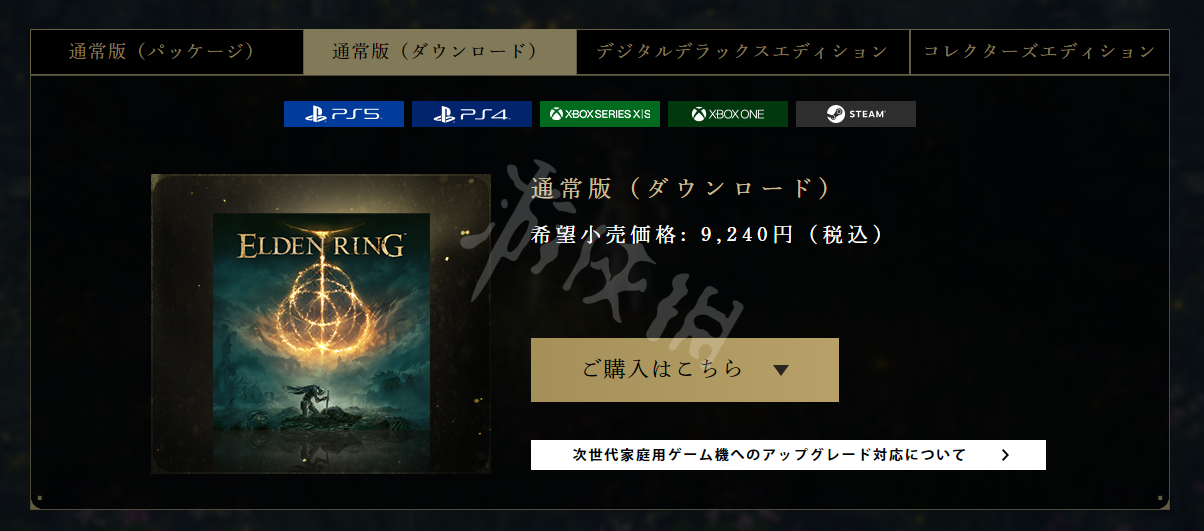Click the Xbox sphere logo beside XBOX ONE
1204x531 pixels.
699,114
